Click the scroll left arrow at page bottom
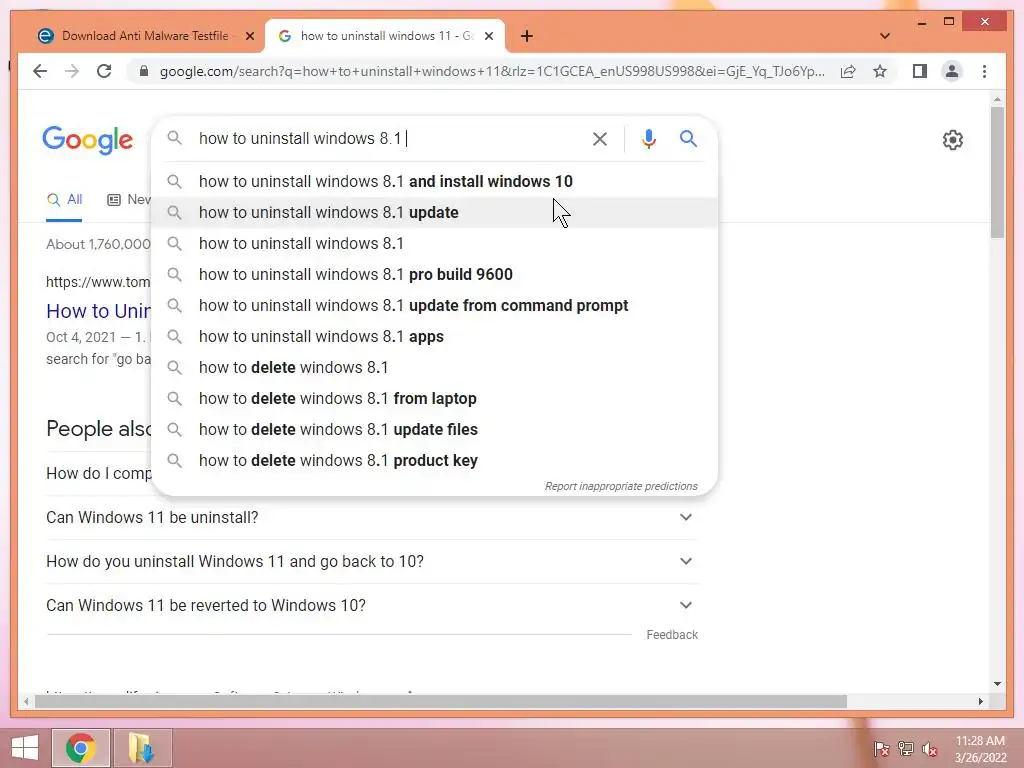Image resolution: width=1024 pixels, height=768 pixels. pyautogui.click(x=26, y=701)
